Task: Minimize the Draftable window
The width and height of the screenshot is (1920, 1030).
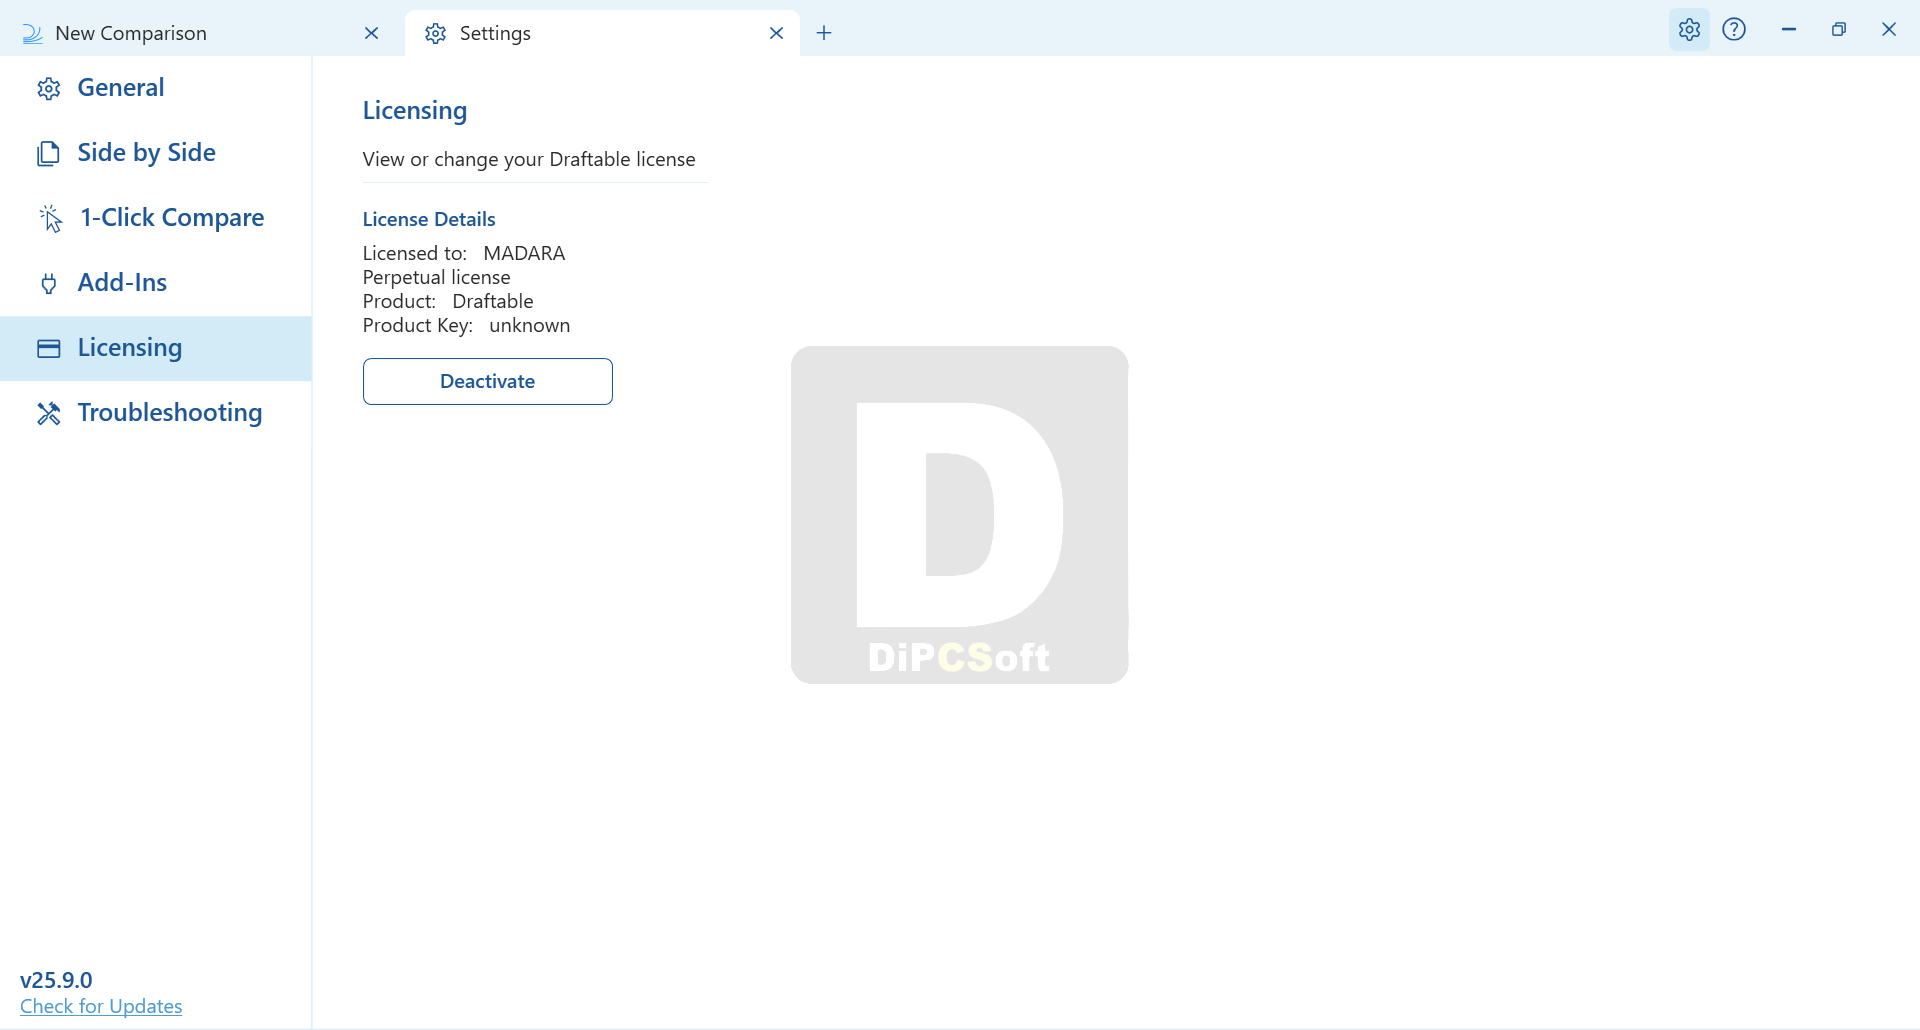Action: (1789, 29)
